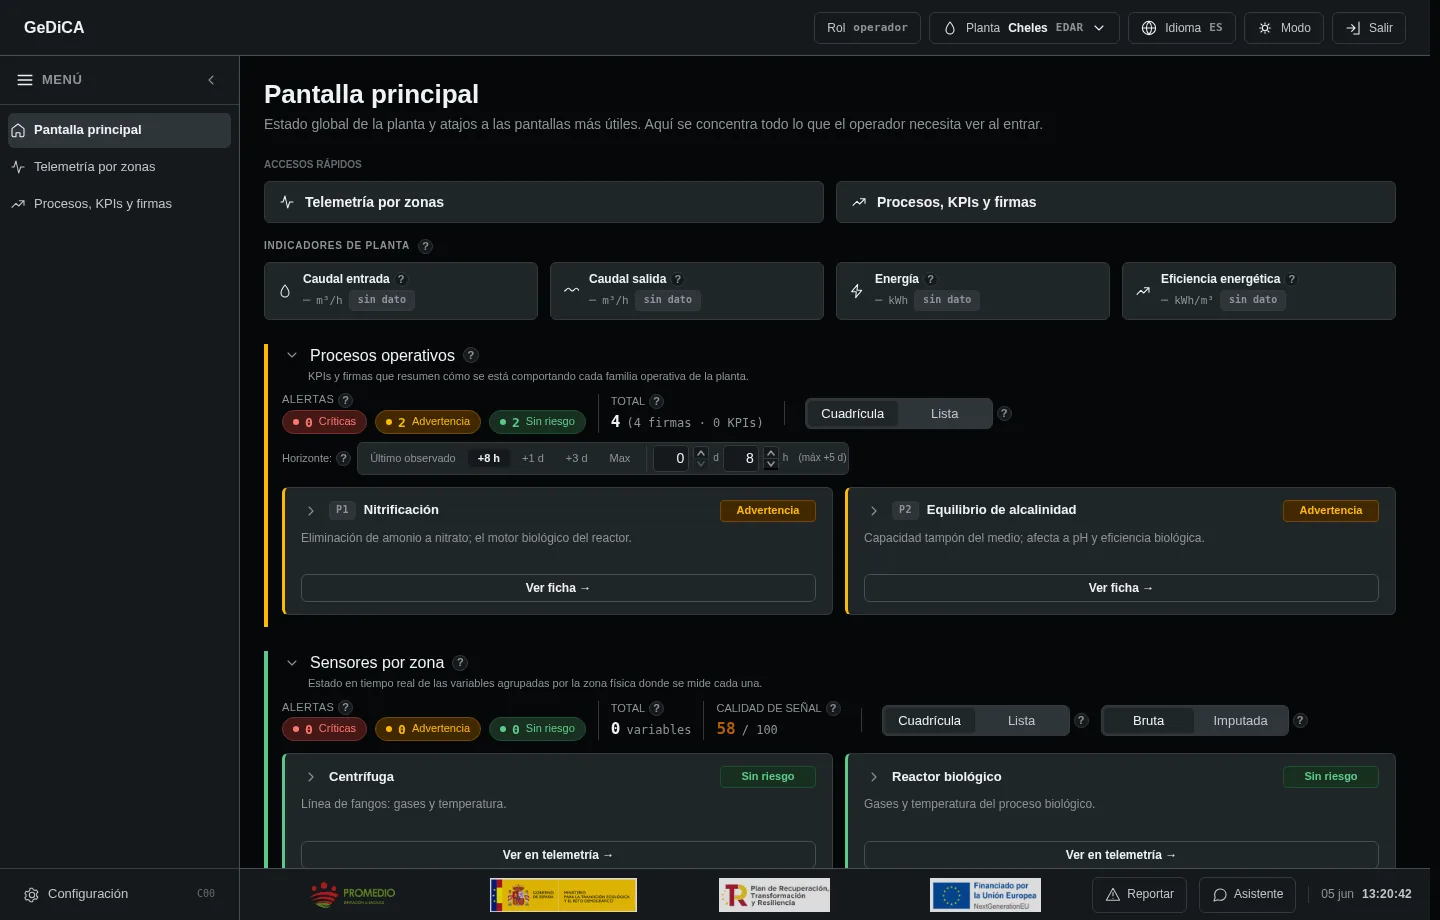Open help for Procesos operativos heading
This screenshot has width=1440, height=920.
(471, 355)
